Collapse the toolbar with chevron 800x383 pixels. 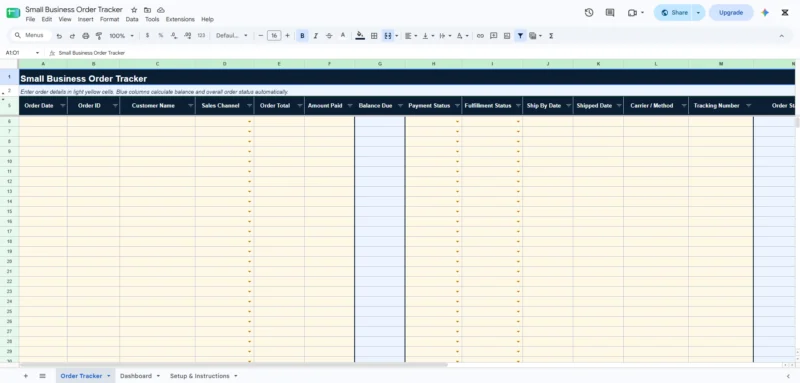[x=781, y=36]
